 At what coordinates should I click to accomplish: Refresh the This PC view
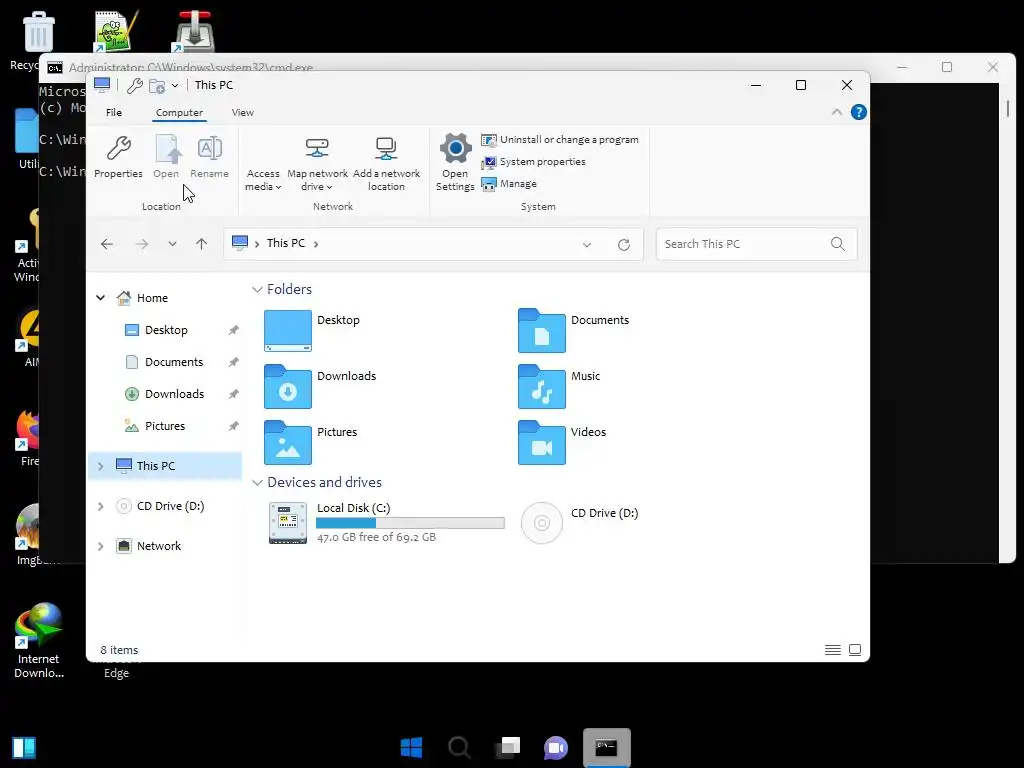624,245
